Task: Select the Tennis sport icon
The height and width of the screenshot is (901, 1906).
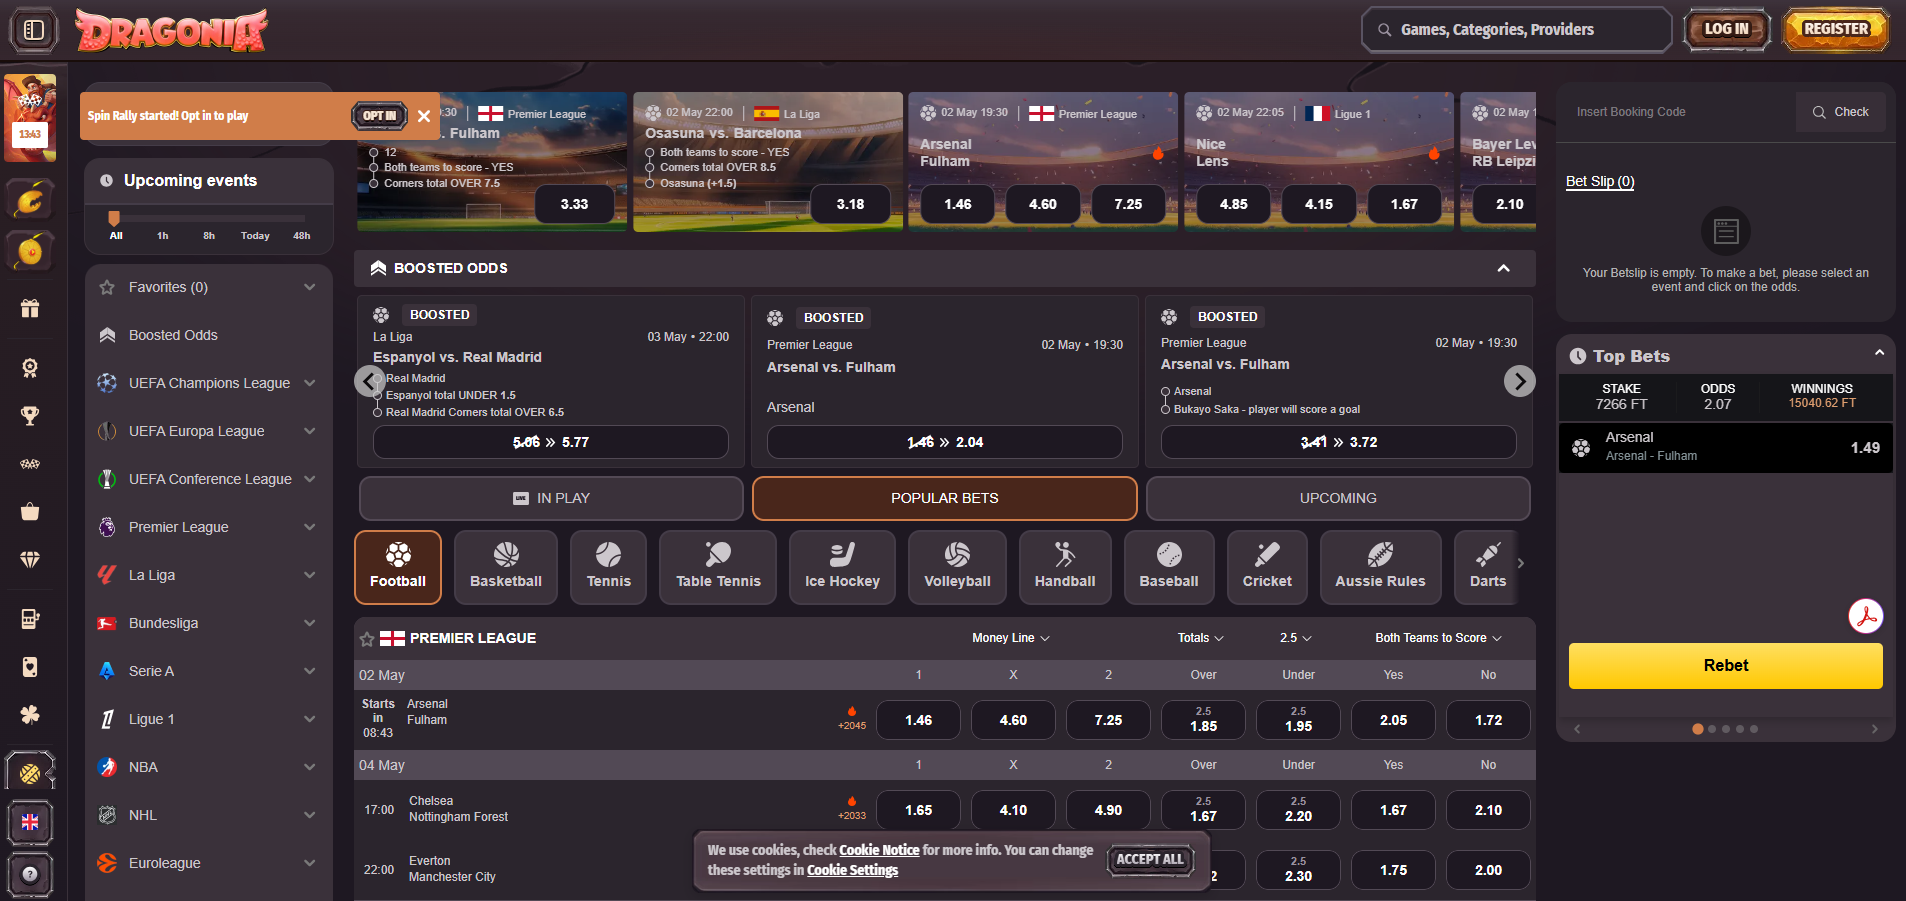Action: pyautogui.click(x=608, y=567)
